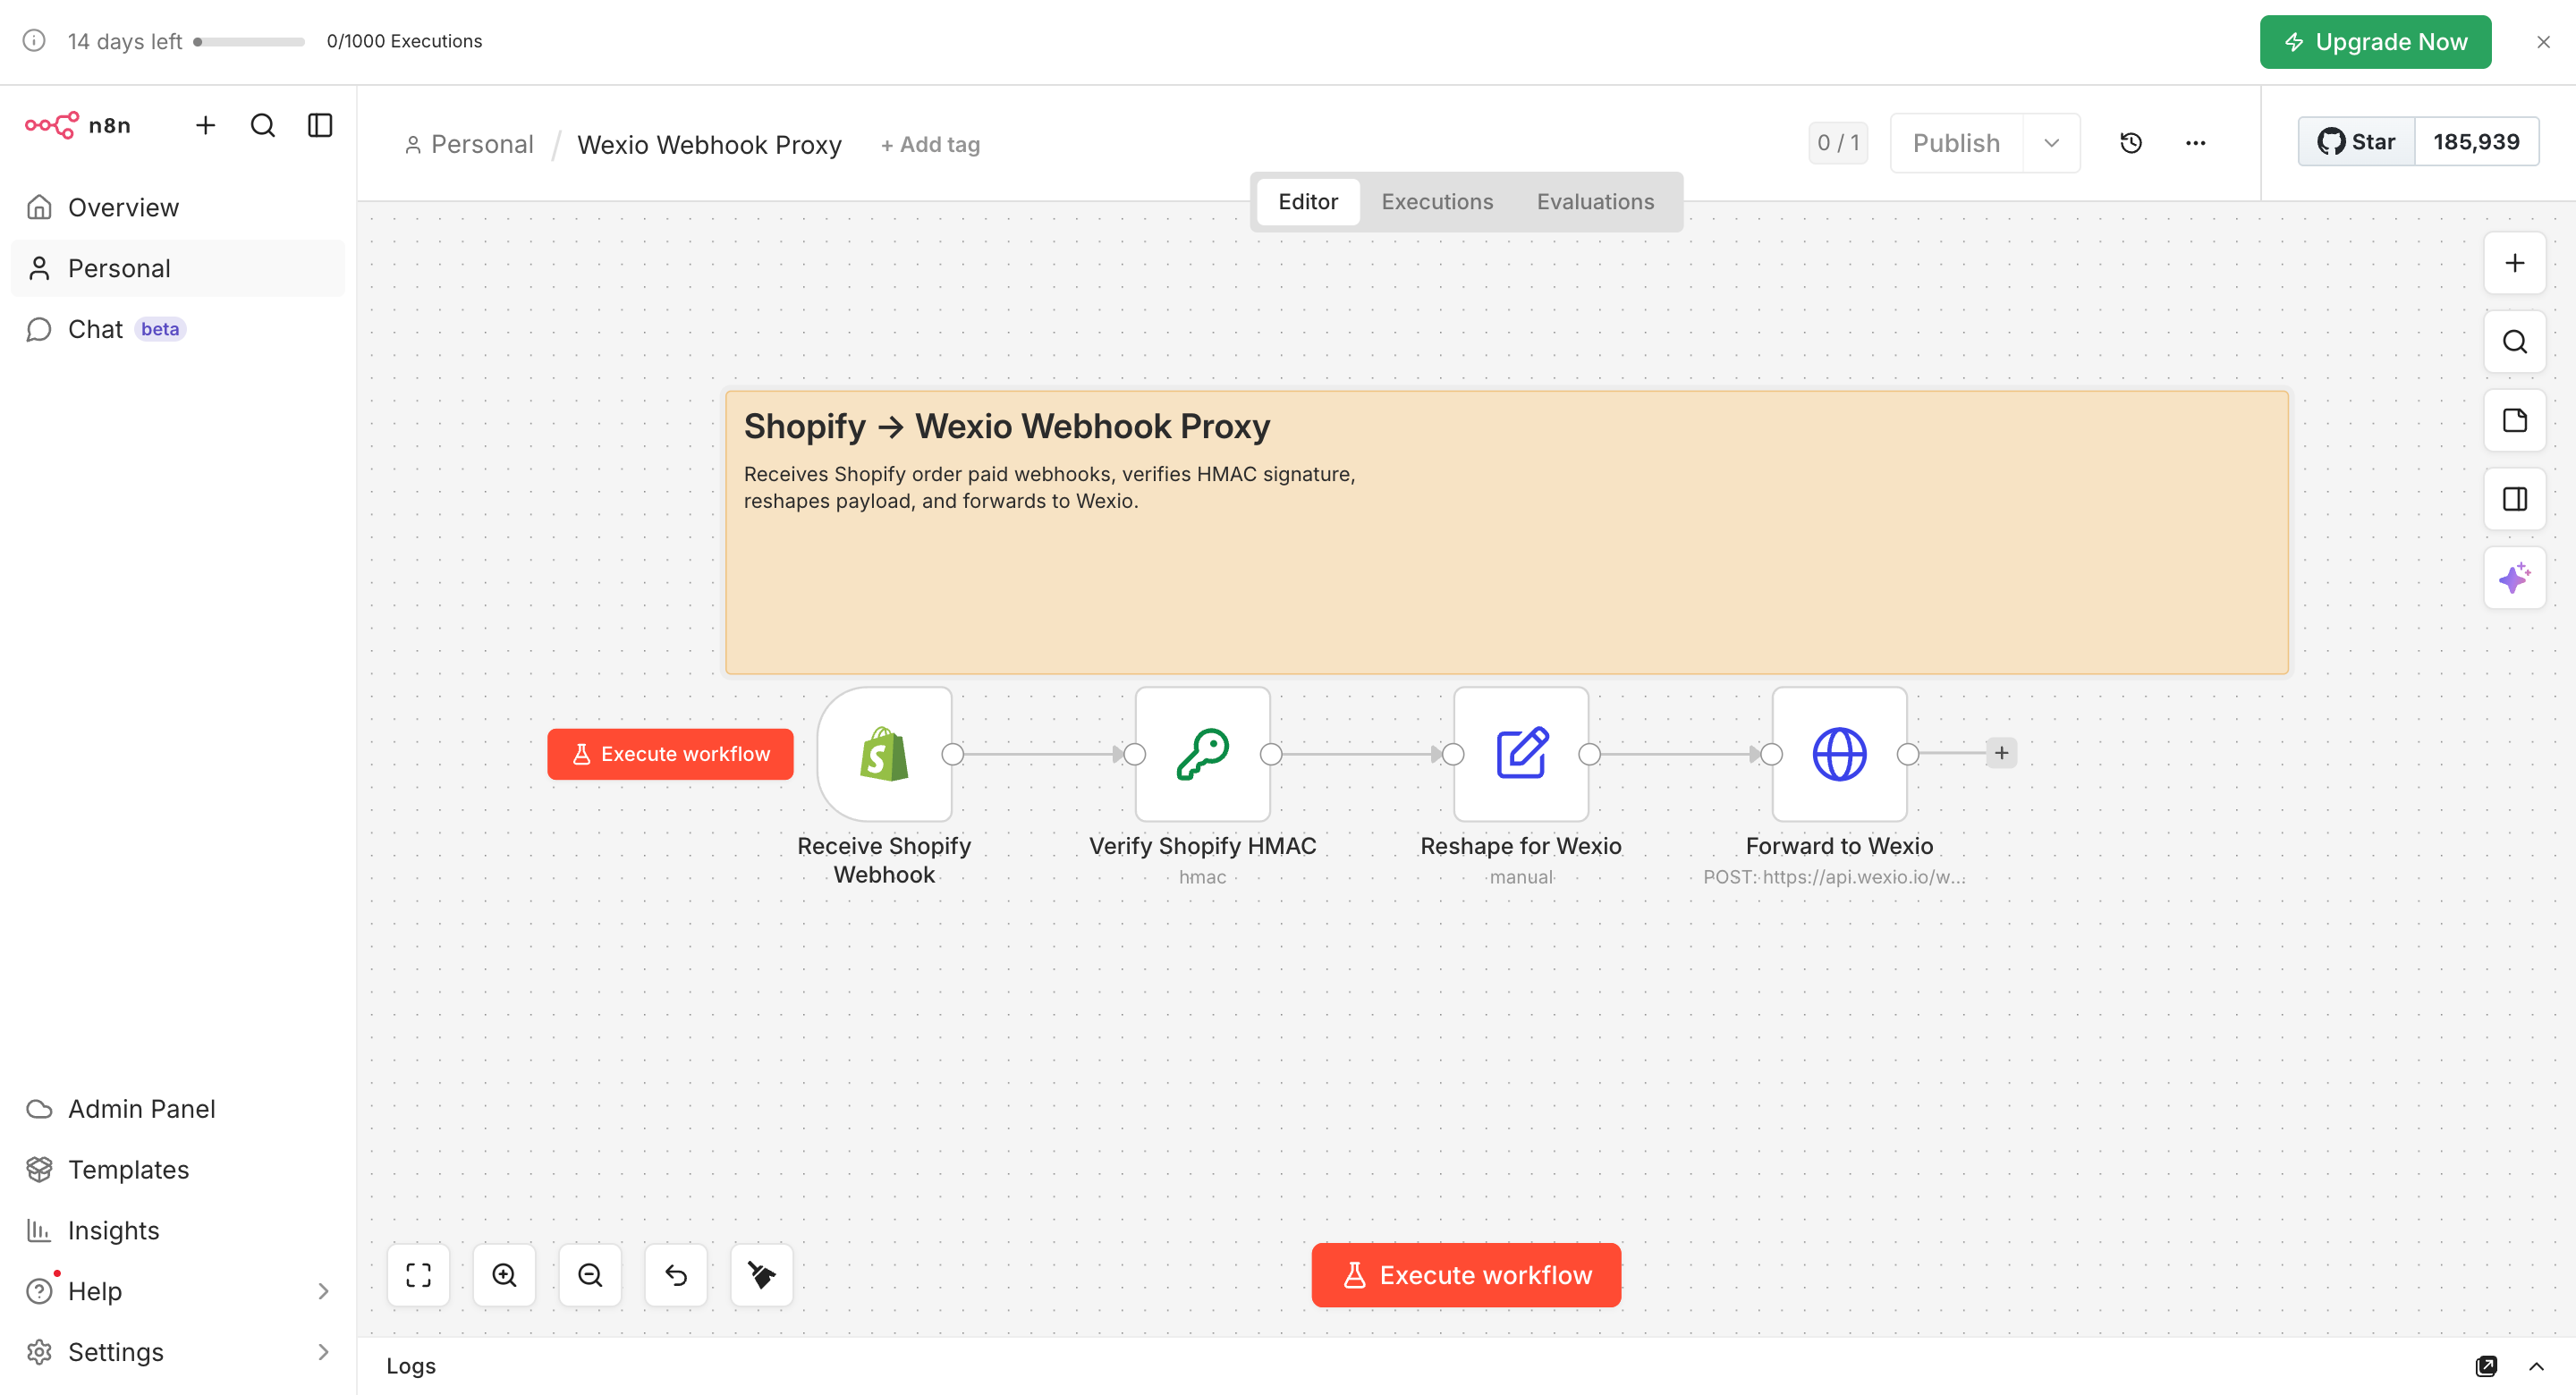Open the Reshape for Wexio edit node
The height and width of the screenshot is (1395, 2576).
pyautogui.click(x=1520, y=754)
